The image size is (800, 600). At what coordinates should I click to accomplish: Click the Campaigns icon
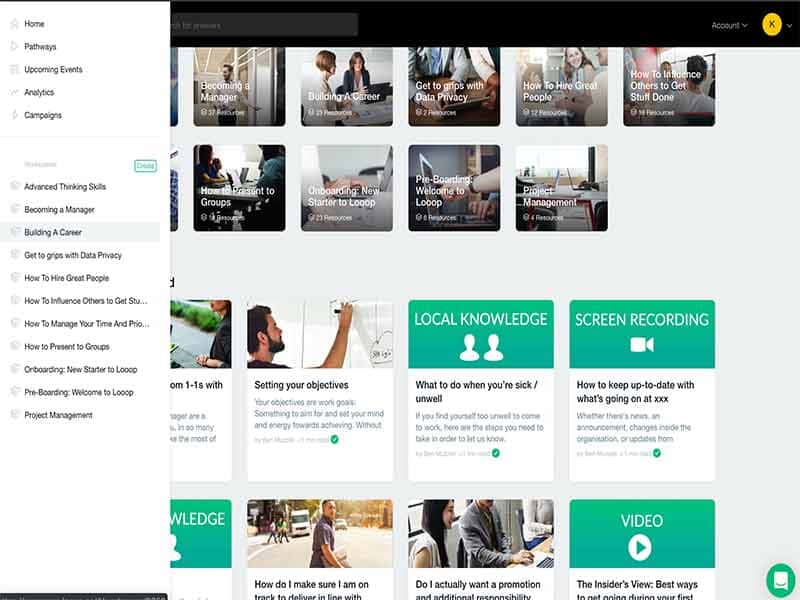coord(14,115)
